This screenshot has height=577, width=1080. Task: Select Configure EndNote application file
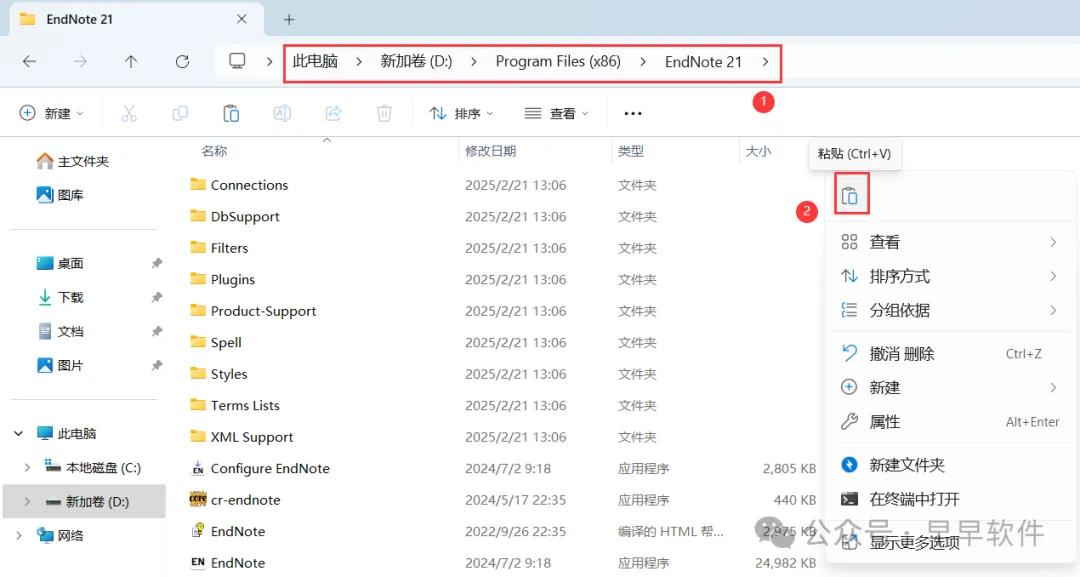click(x=270, y=468)
